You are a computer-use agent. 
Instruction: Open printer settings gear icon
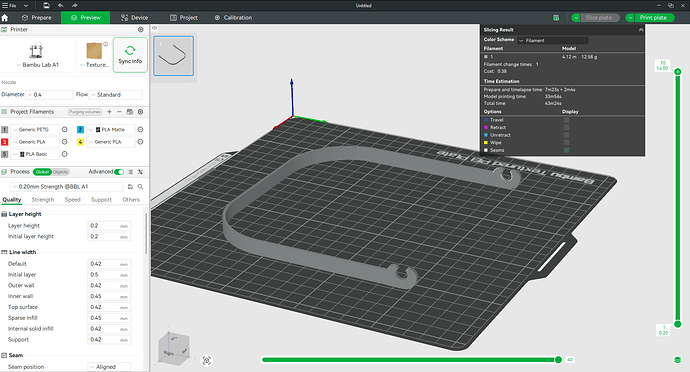point(140,29)
